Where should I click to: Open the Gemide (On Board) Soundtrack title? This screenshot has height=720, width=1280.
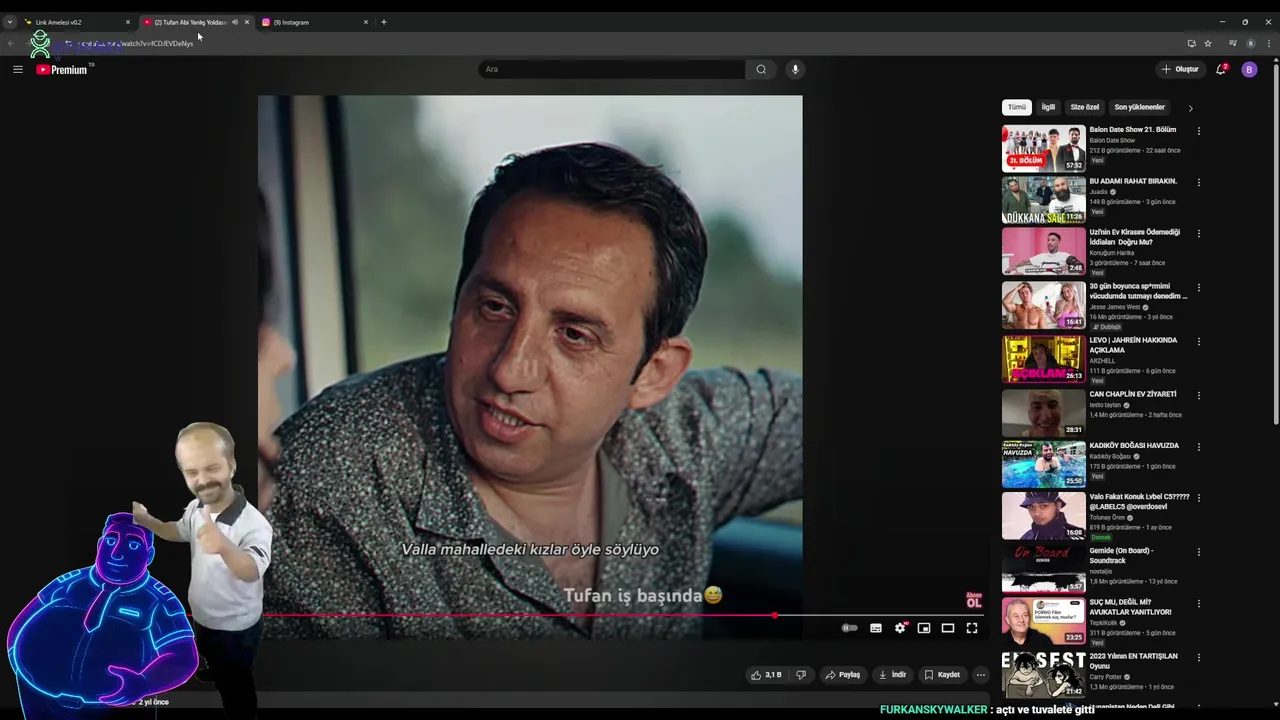tap(1121, 555)
